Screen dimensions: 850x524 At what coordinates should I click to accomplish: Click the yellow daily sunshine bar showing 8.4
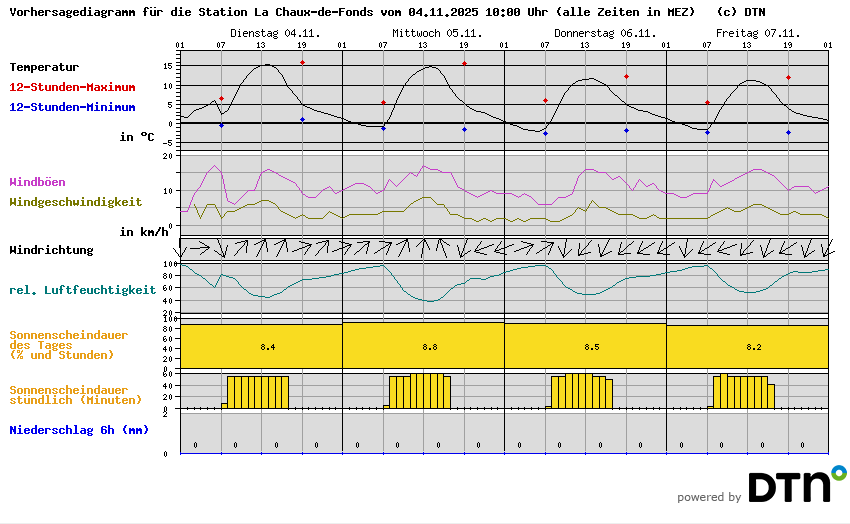pyautogui.click(x=261, y=346)
